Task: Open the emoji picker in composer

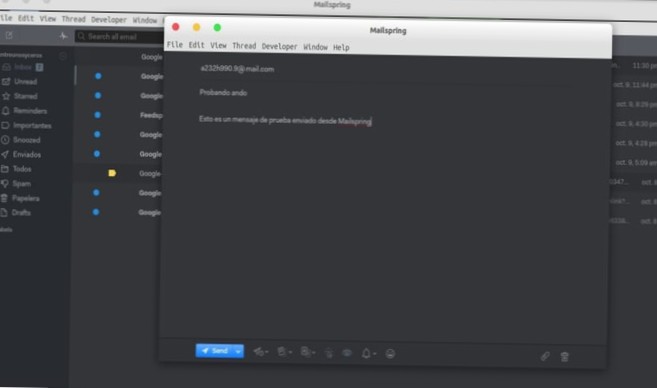Action: (390, 354)
